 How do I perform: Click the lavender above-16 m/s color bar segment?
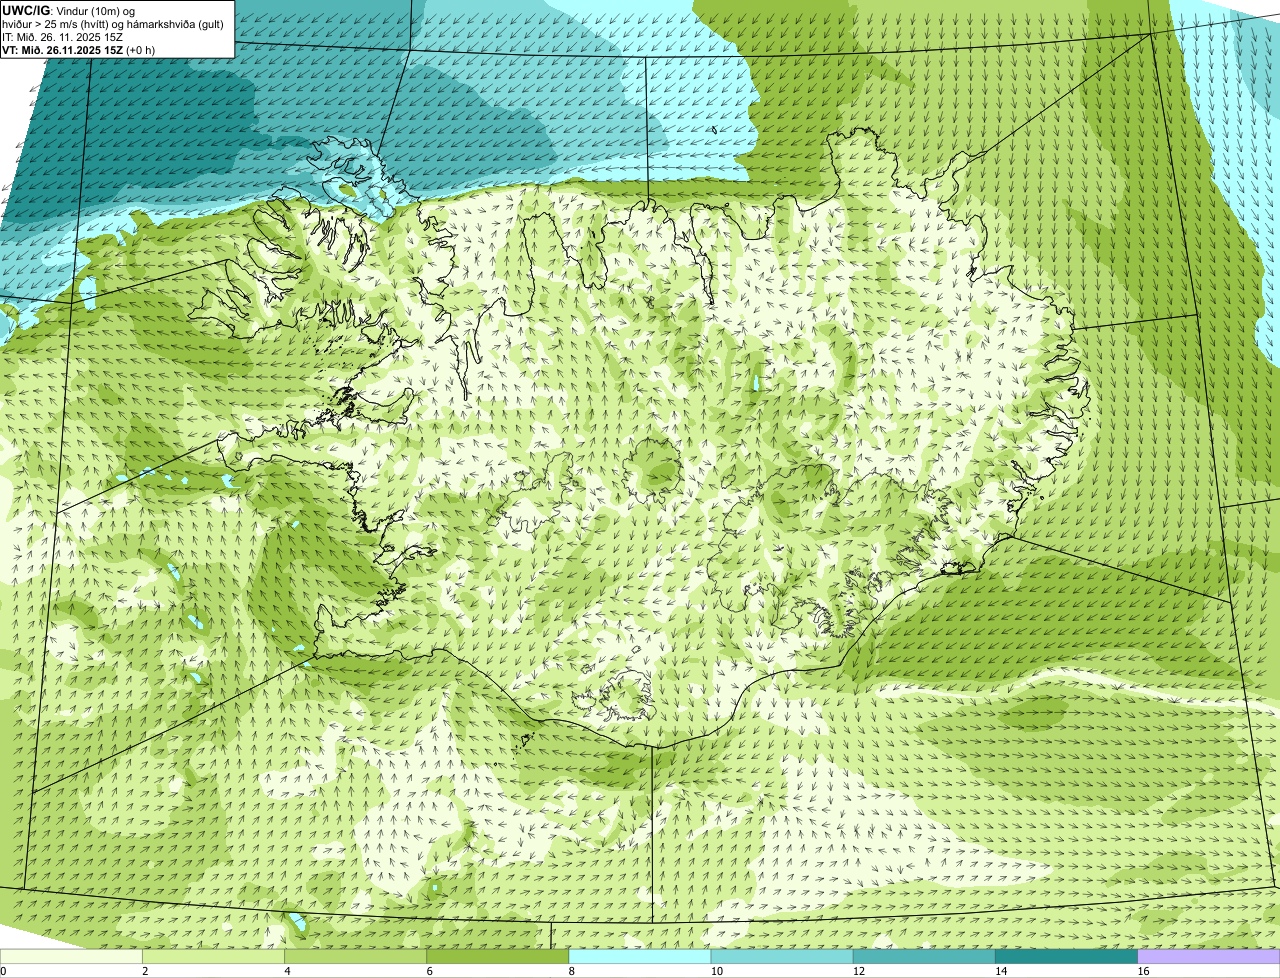(1209, 956)
